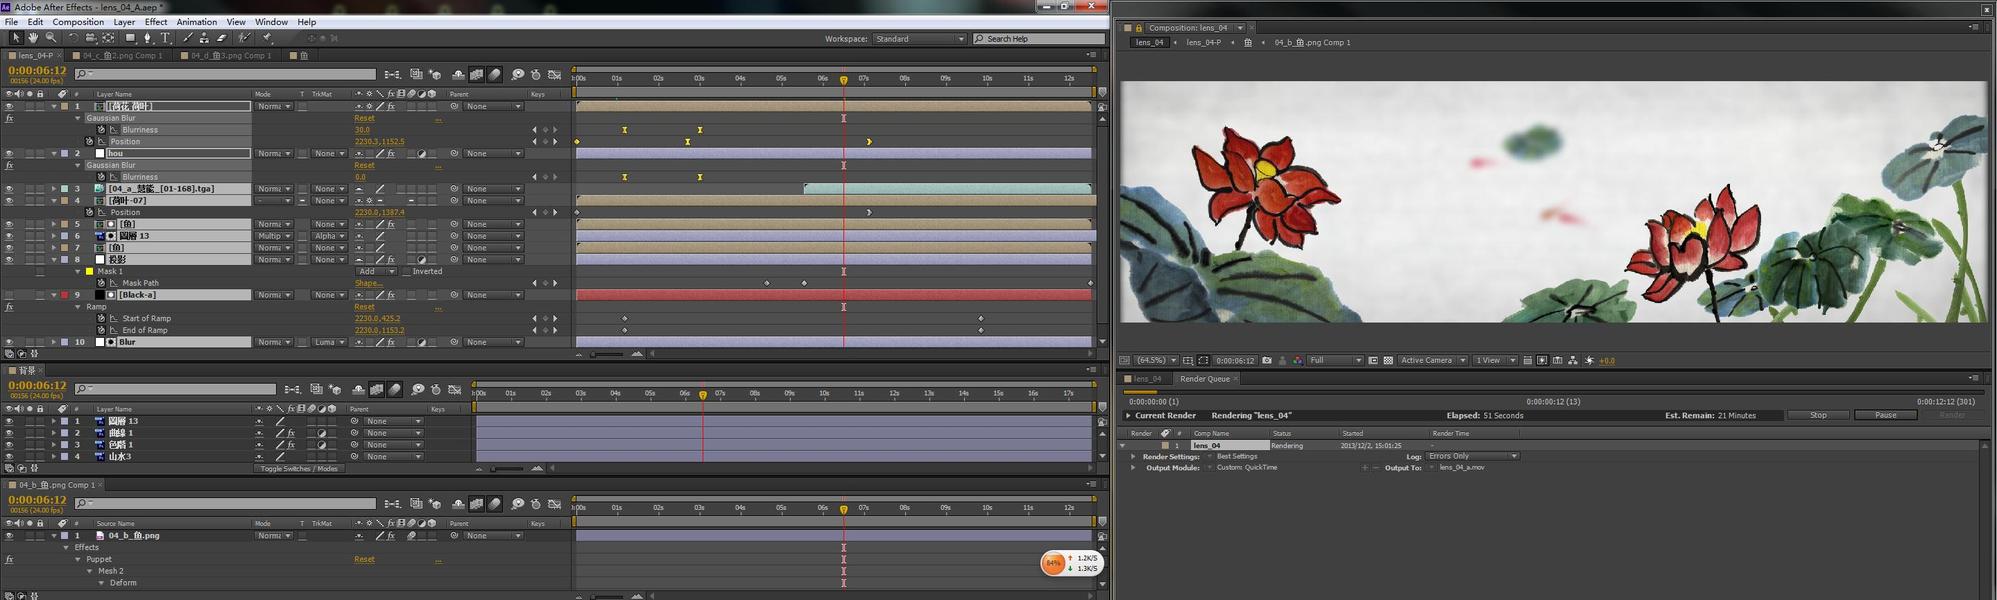Click Take Snapshot camera icon in viewer

coord(1266,360)
